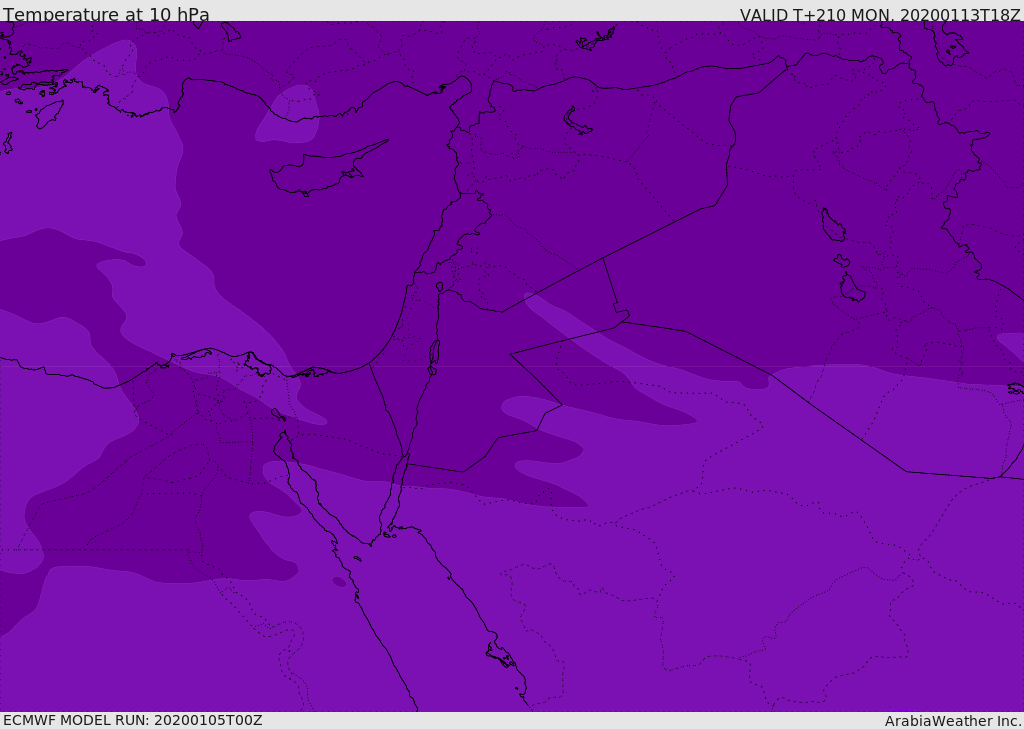Screen dimensions: 1024x729
Task: Click the 'VALID T+210 MON. 20200113T18Z' timestamp text
Action: [880, 15]
